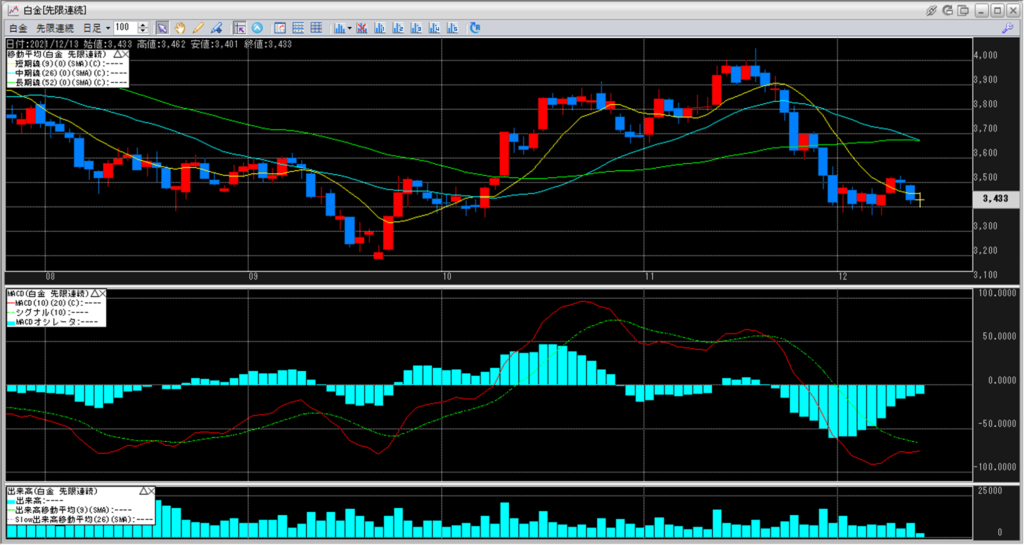Viewport: 1024px width, 545px height.
Task: Collapse the 移動平均 legend with its triangle
Action: point(118,54)
